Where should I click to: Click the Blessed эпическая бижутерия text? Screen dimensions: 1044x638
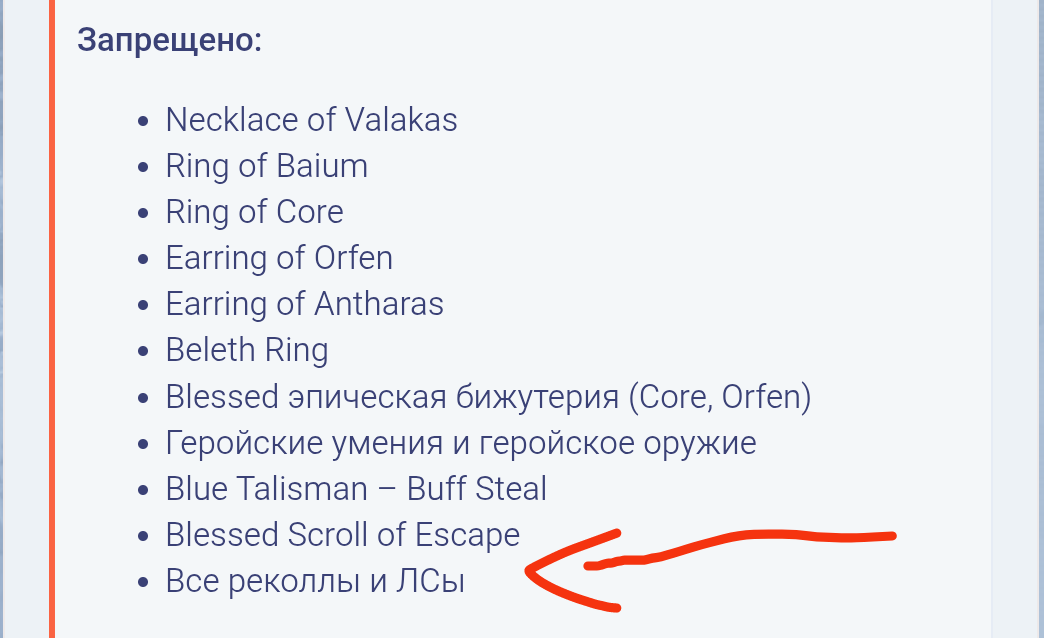coord(393,397)
